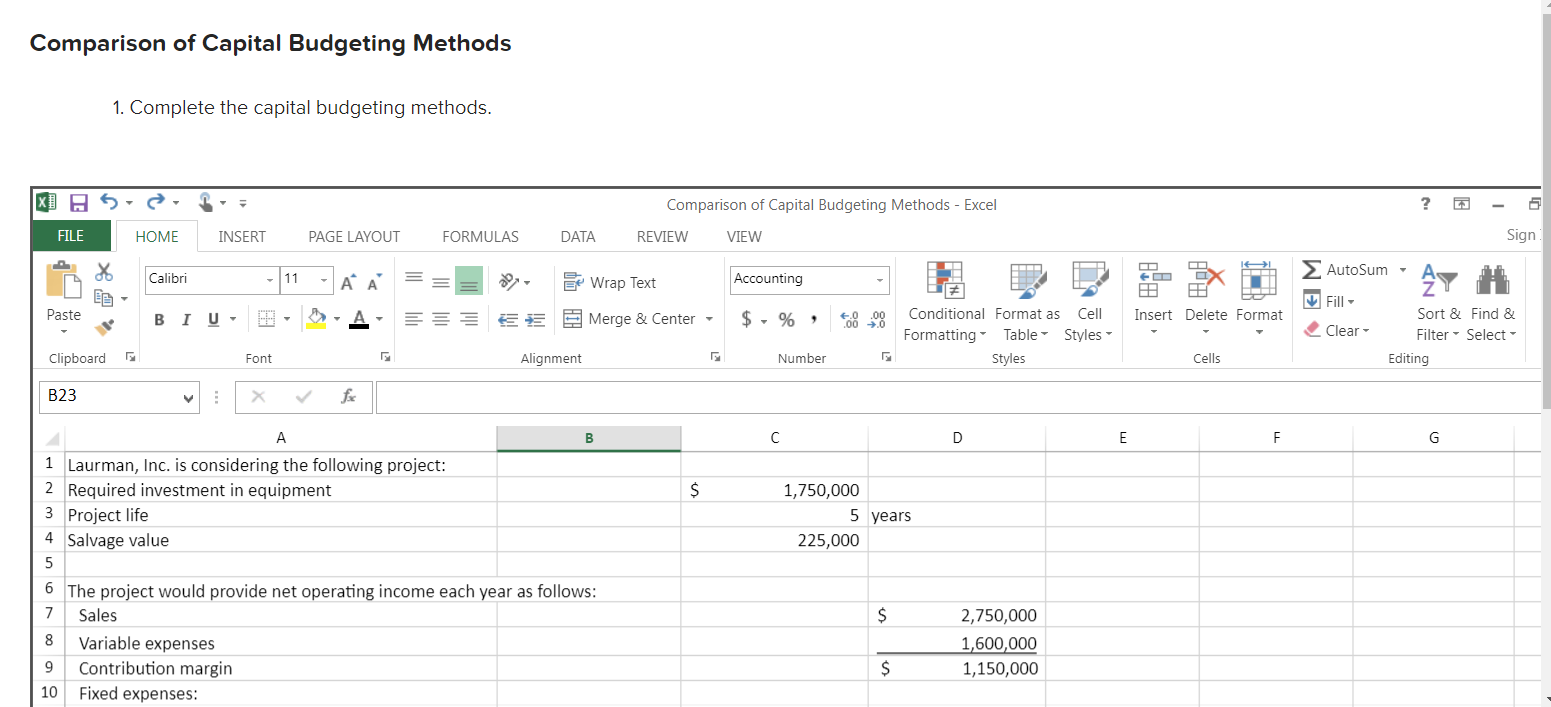Image resolution: width=1551 pixels, height=707 pixels.
Task: Toggle italic formatting
Action: point(185,318)
